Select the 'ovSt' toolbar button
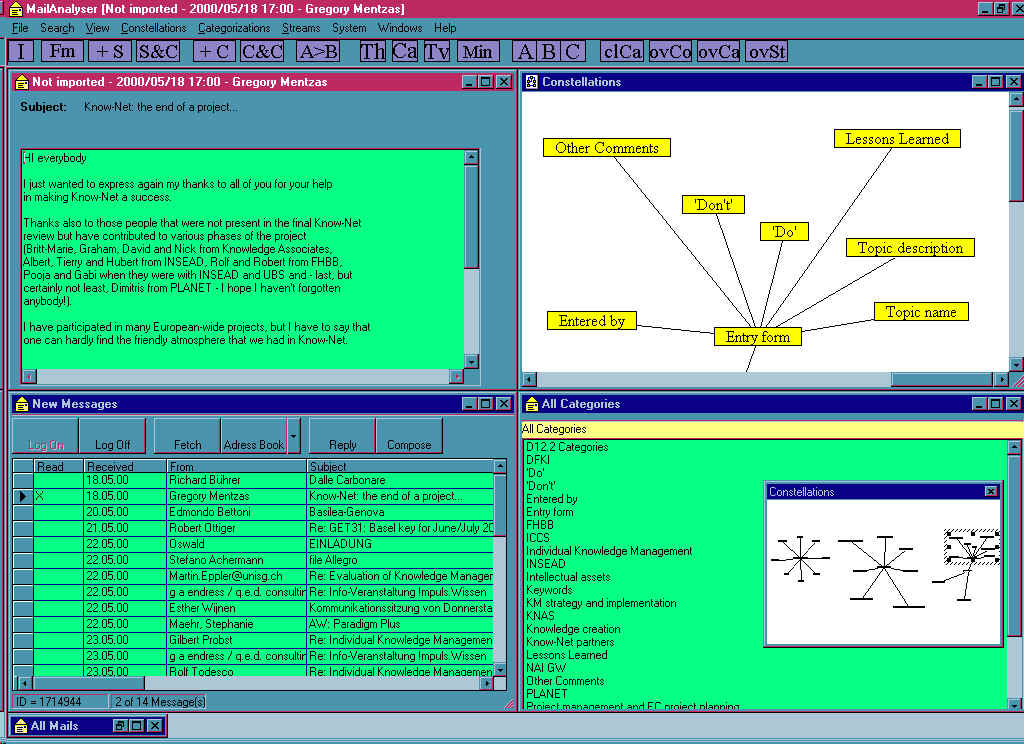The width and height of the screenshot is (1024, 744). (x=767, y=51)
